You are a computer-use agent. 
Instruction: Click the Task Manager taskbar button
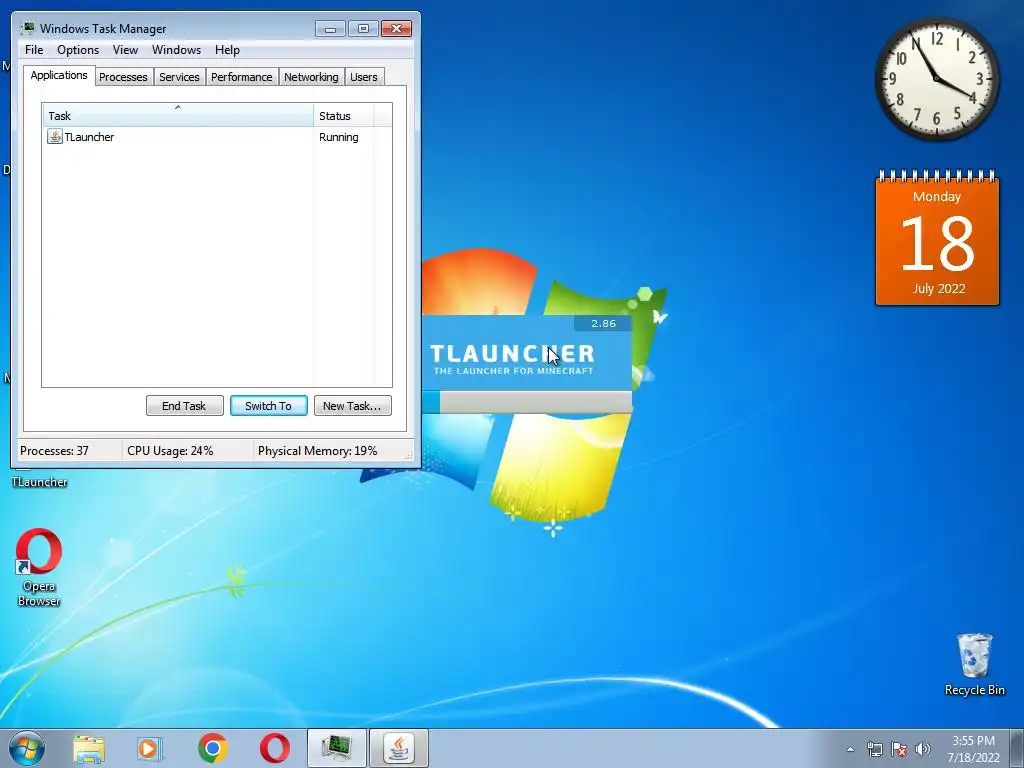click(x=337, y=748)
